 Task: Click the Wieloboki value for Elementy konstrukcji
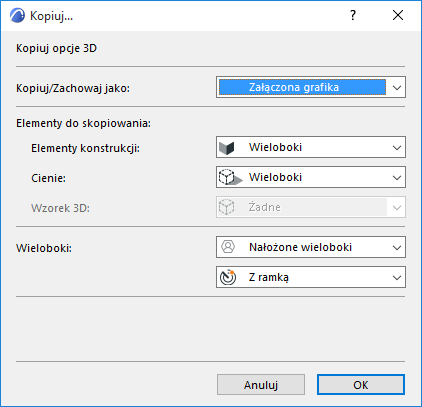point(275,147)
